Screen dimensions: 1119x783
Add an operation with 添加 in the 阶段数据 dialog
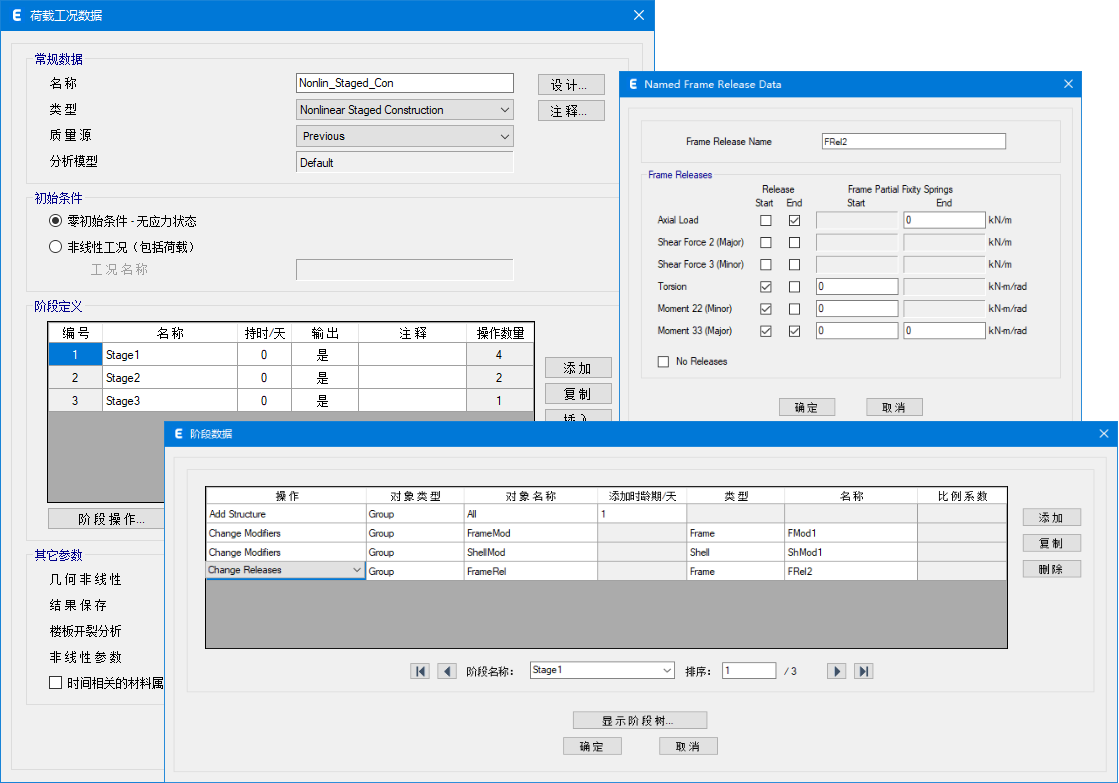1052,517
